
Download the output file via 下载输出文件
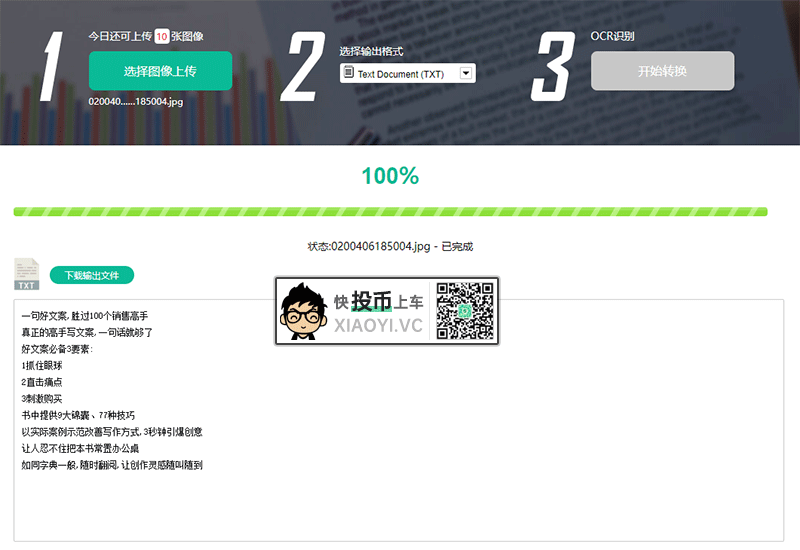point(92,276)
